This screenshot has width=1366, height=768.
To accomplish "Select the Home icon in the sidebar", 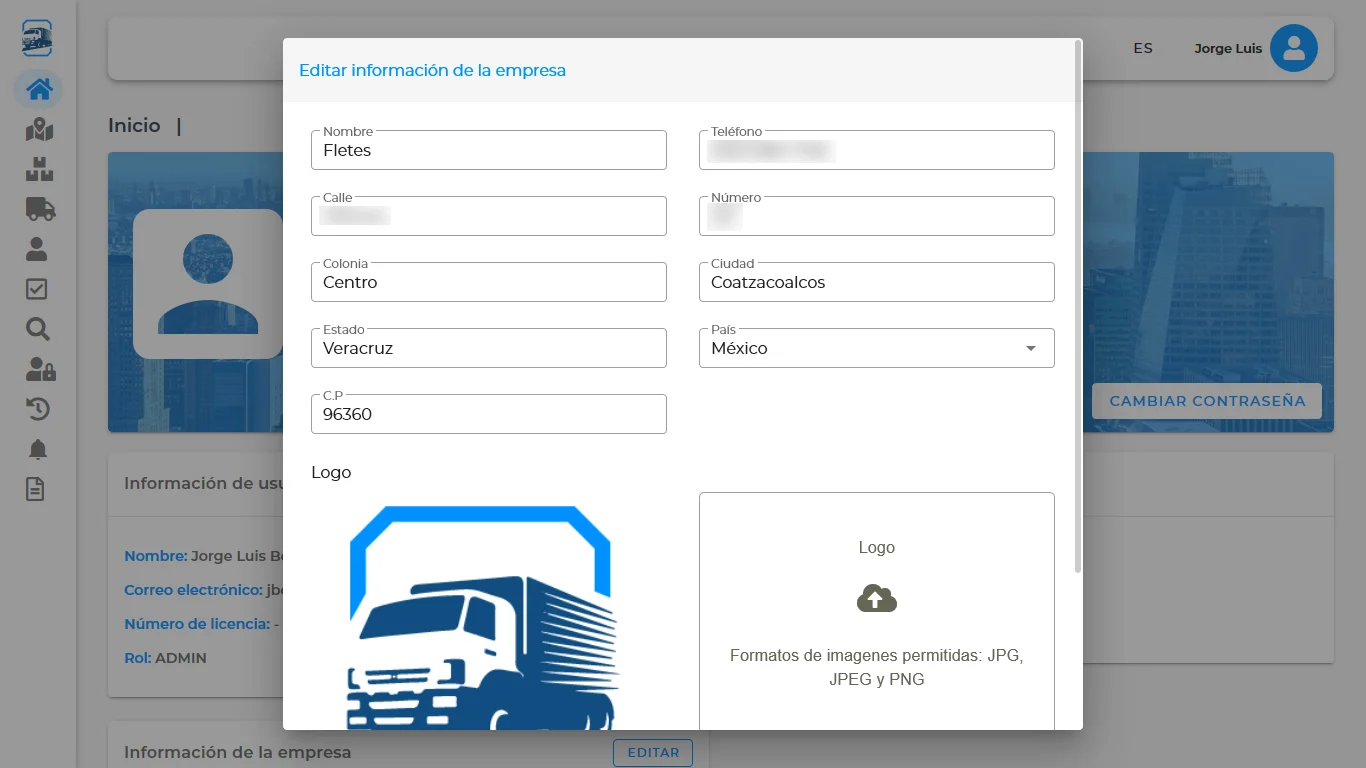I will (37, 89).
